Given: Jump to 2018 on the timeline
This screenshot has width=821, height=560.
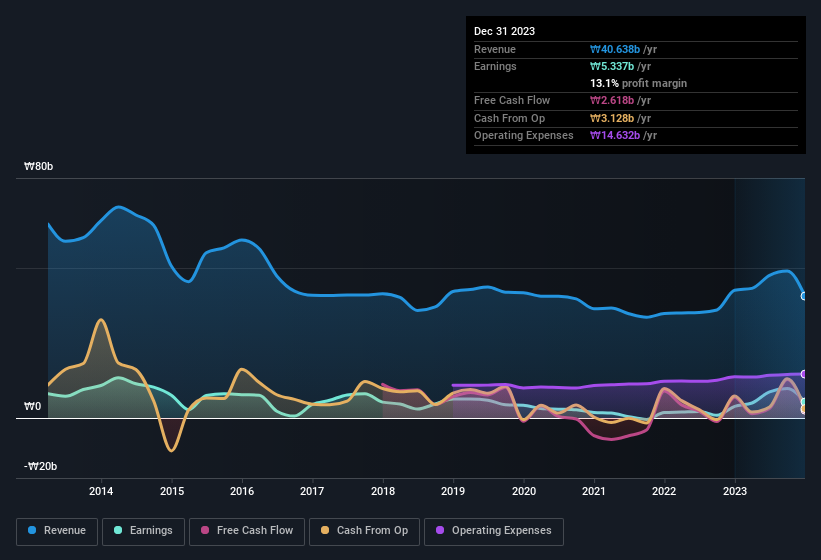Looking at the screenshot, I should pyautogui.click(x=383, y=491).
